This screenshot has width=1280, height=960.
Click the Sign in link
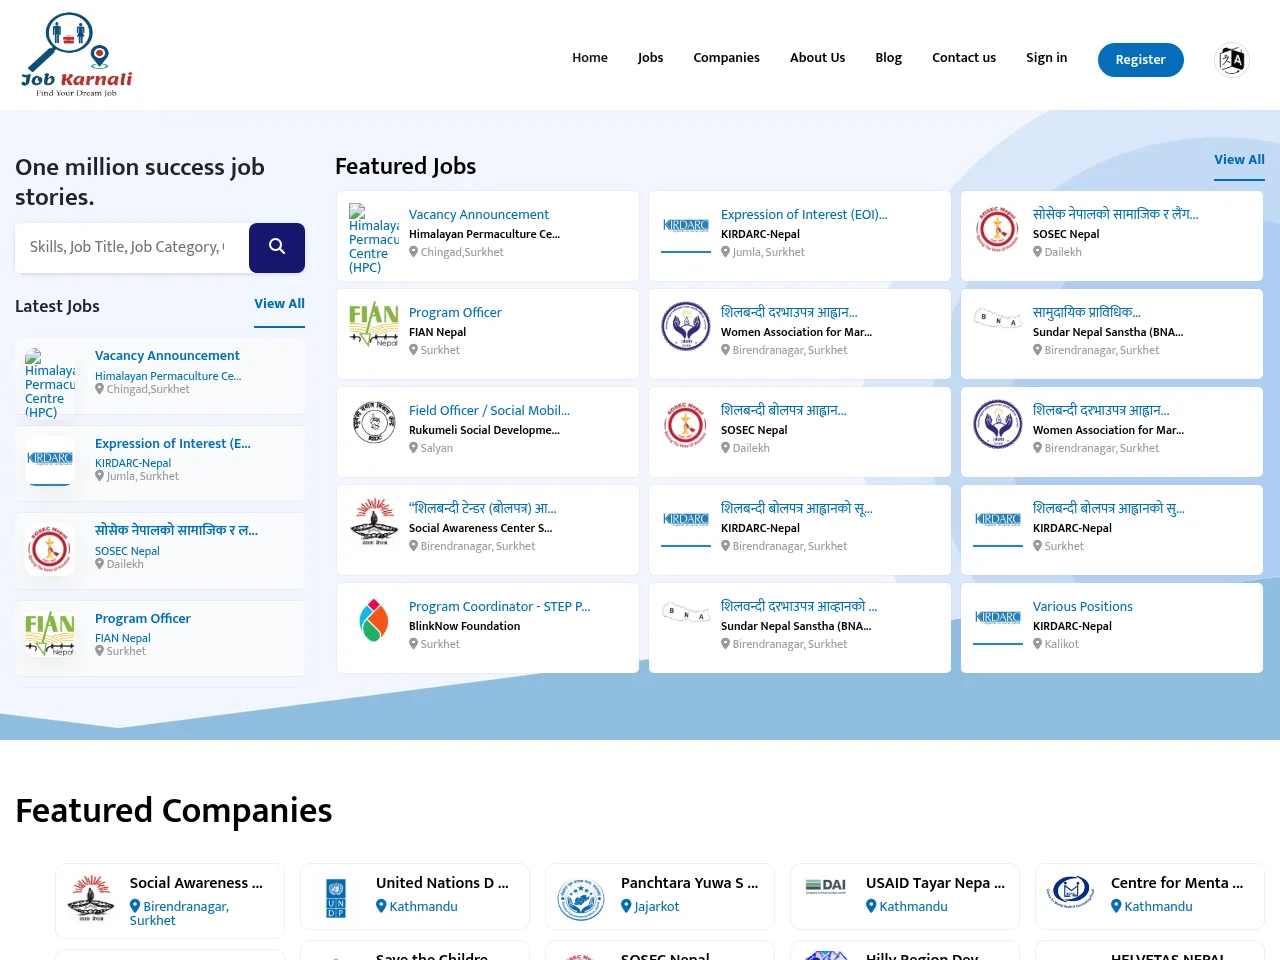[x=1046, y=58]
